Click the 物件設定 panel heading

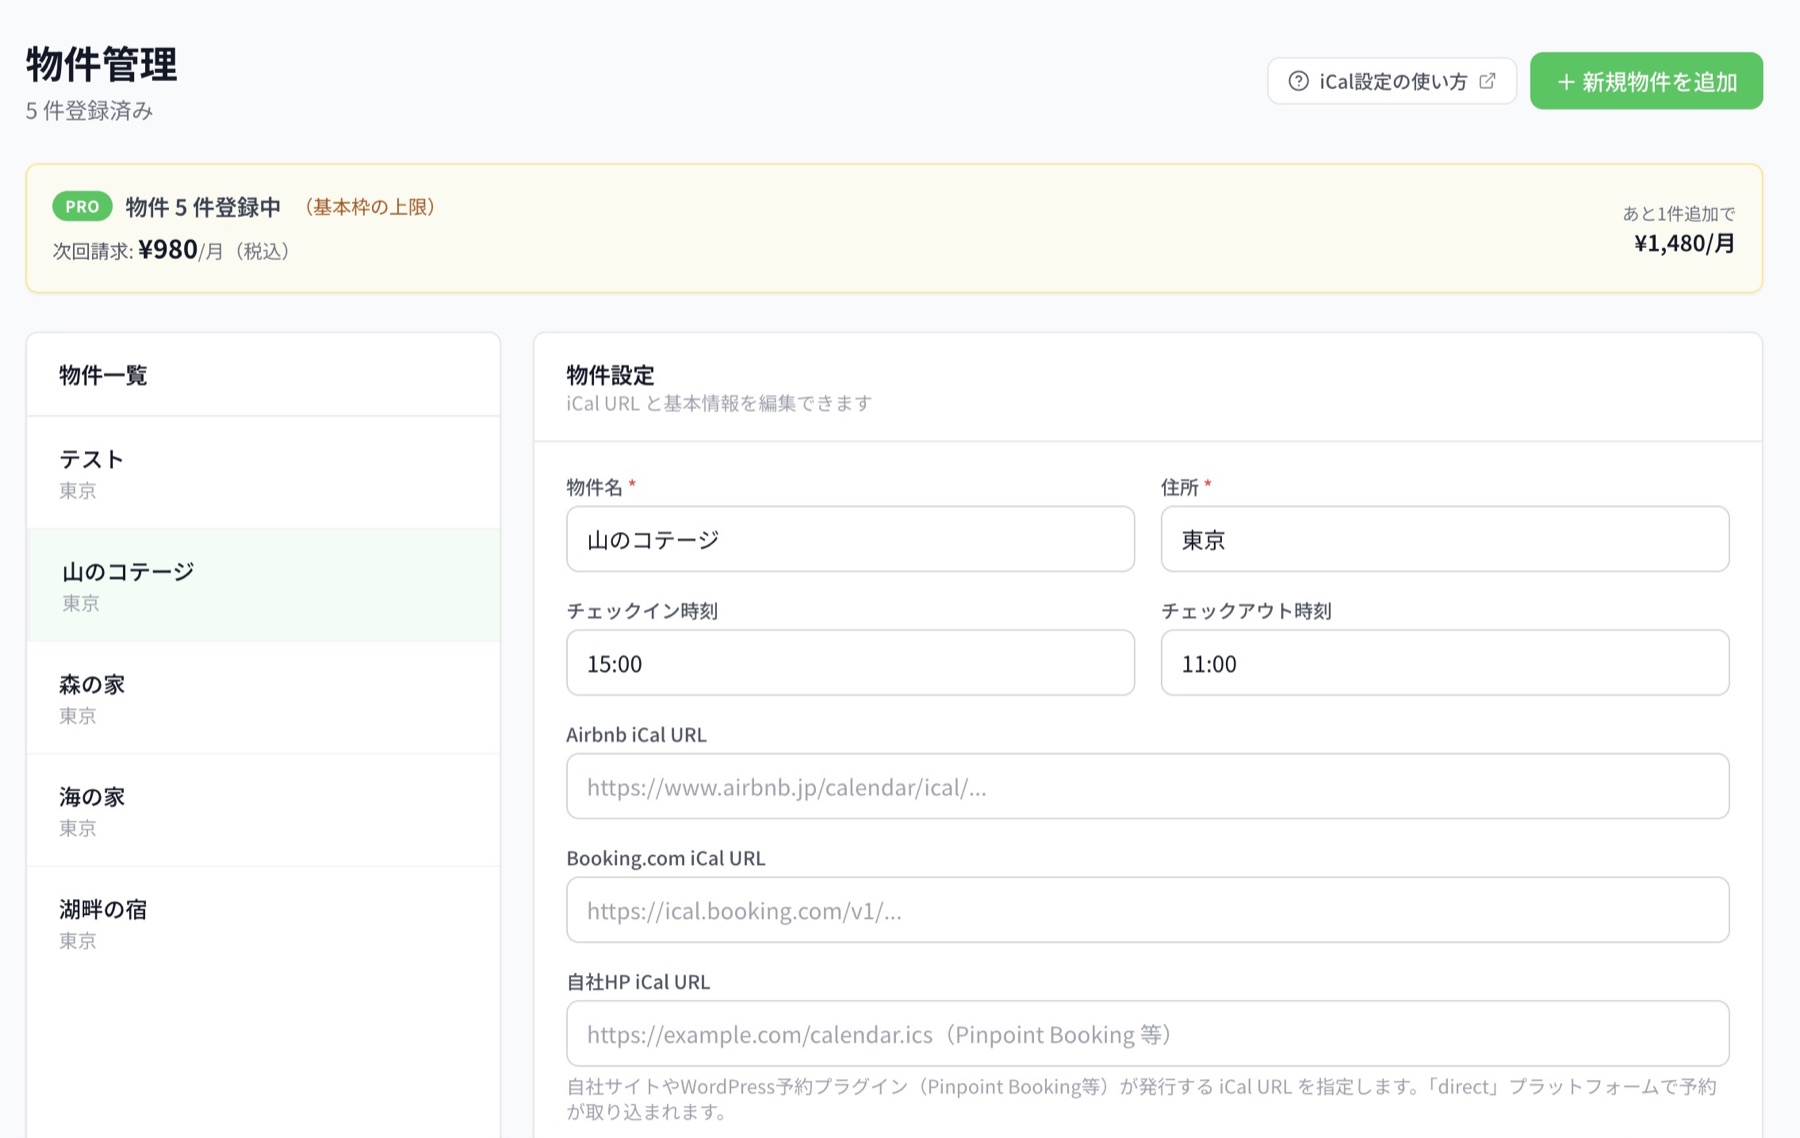click(x=610, y=375)
